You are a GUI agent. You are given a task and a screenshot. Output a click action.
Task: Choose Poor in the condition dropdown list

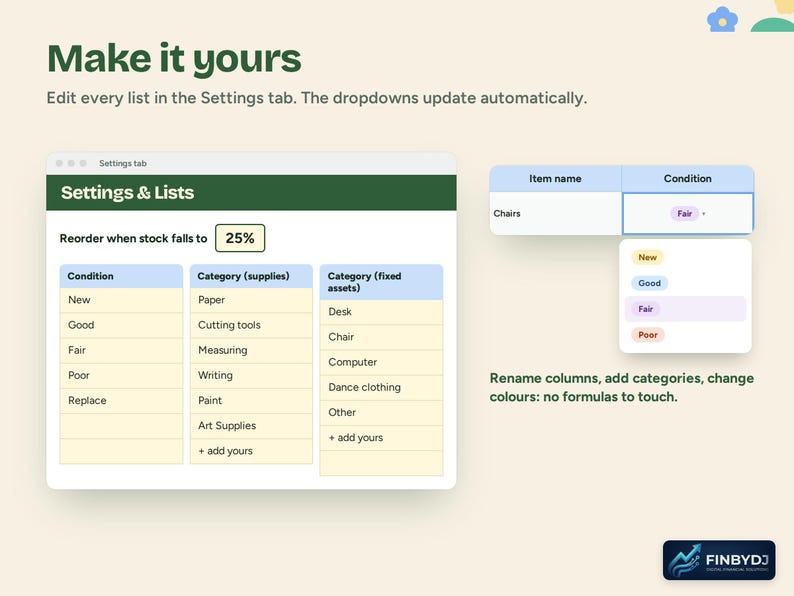pyautogui.click(x=648, y=335)
